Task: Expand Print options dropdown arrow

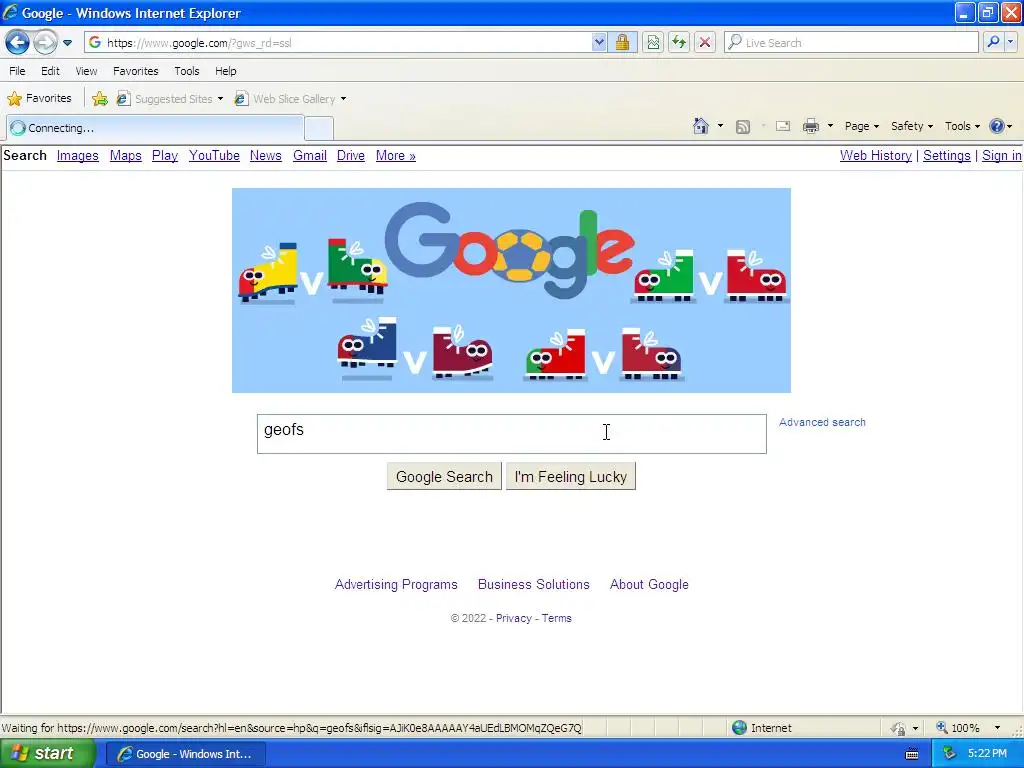Action: click(830, 126)
